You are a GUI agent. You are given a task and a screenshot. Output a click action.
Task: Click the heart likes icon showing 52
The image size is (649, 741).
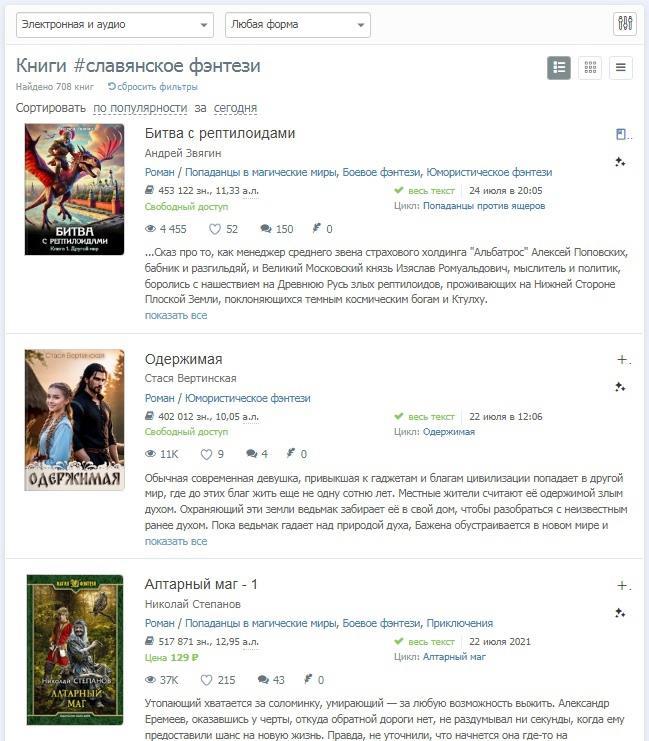[215, 229]
